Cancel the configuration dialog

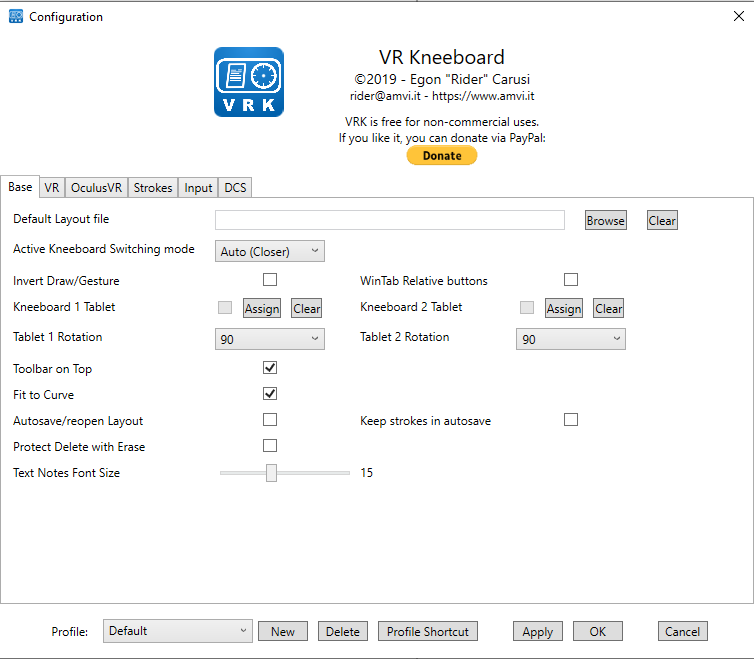click(x=683, y=632)
